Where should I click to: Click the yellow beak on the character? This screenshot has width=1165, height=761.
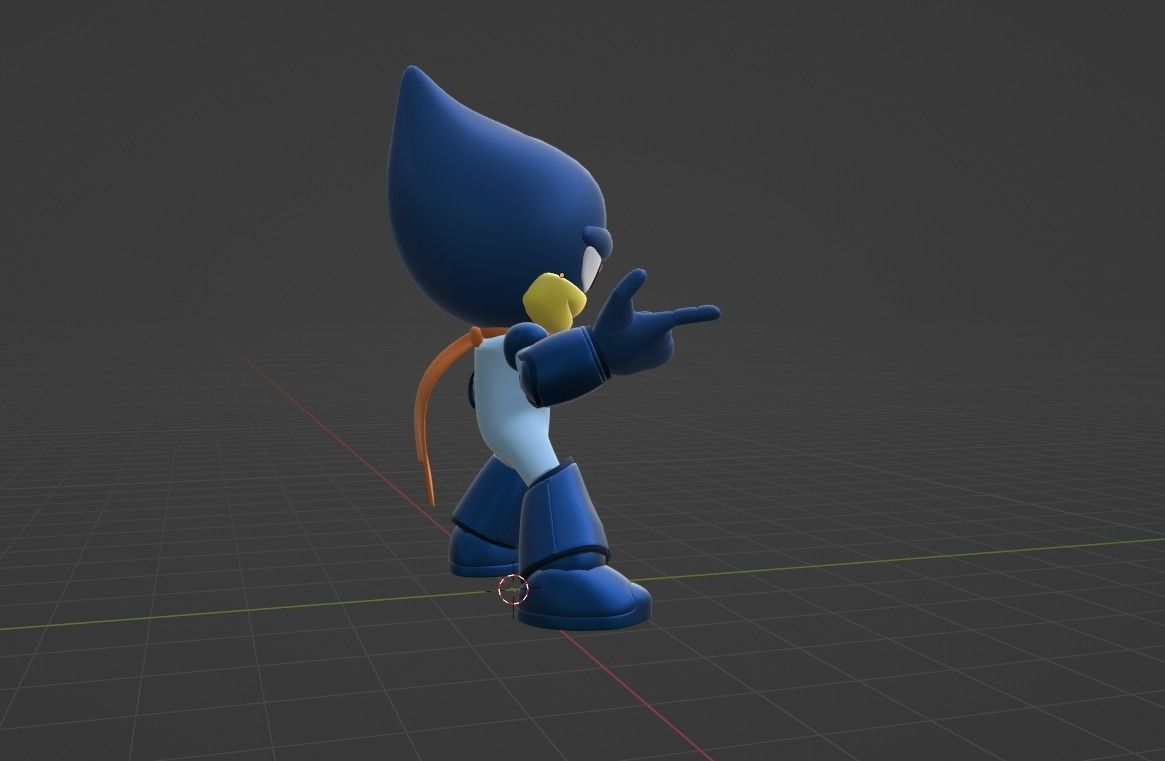[554, 302]
